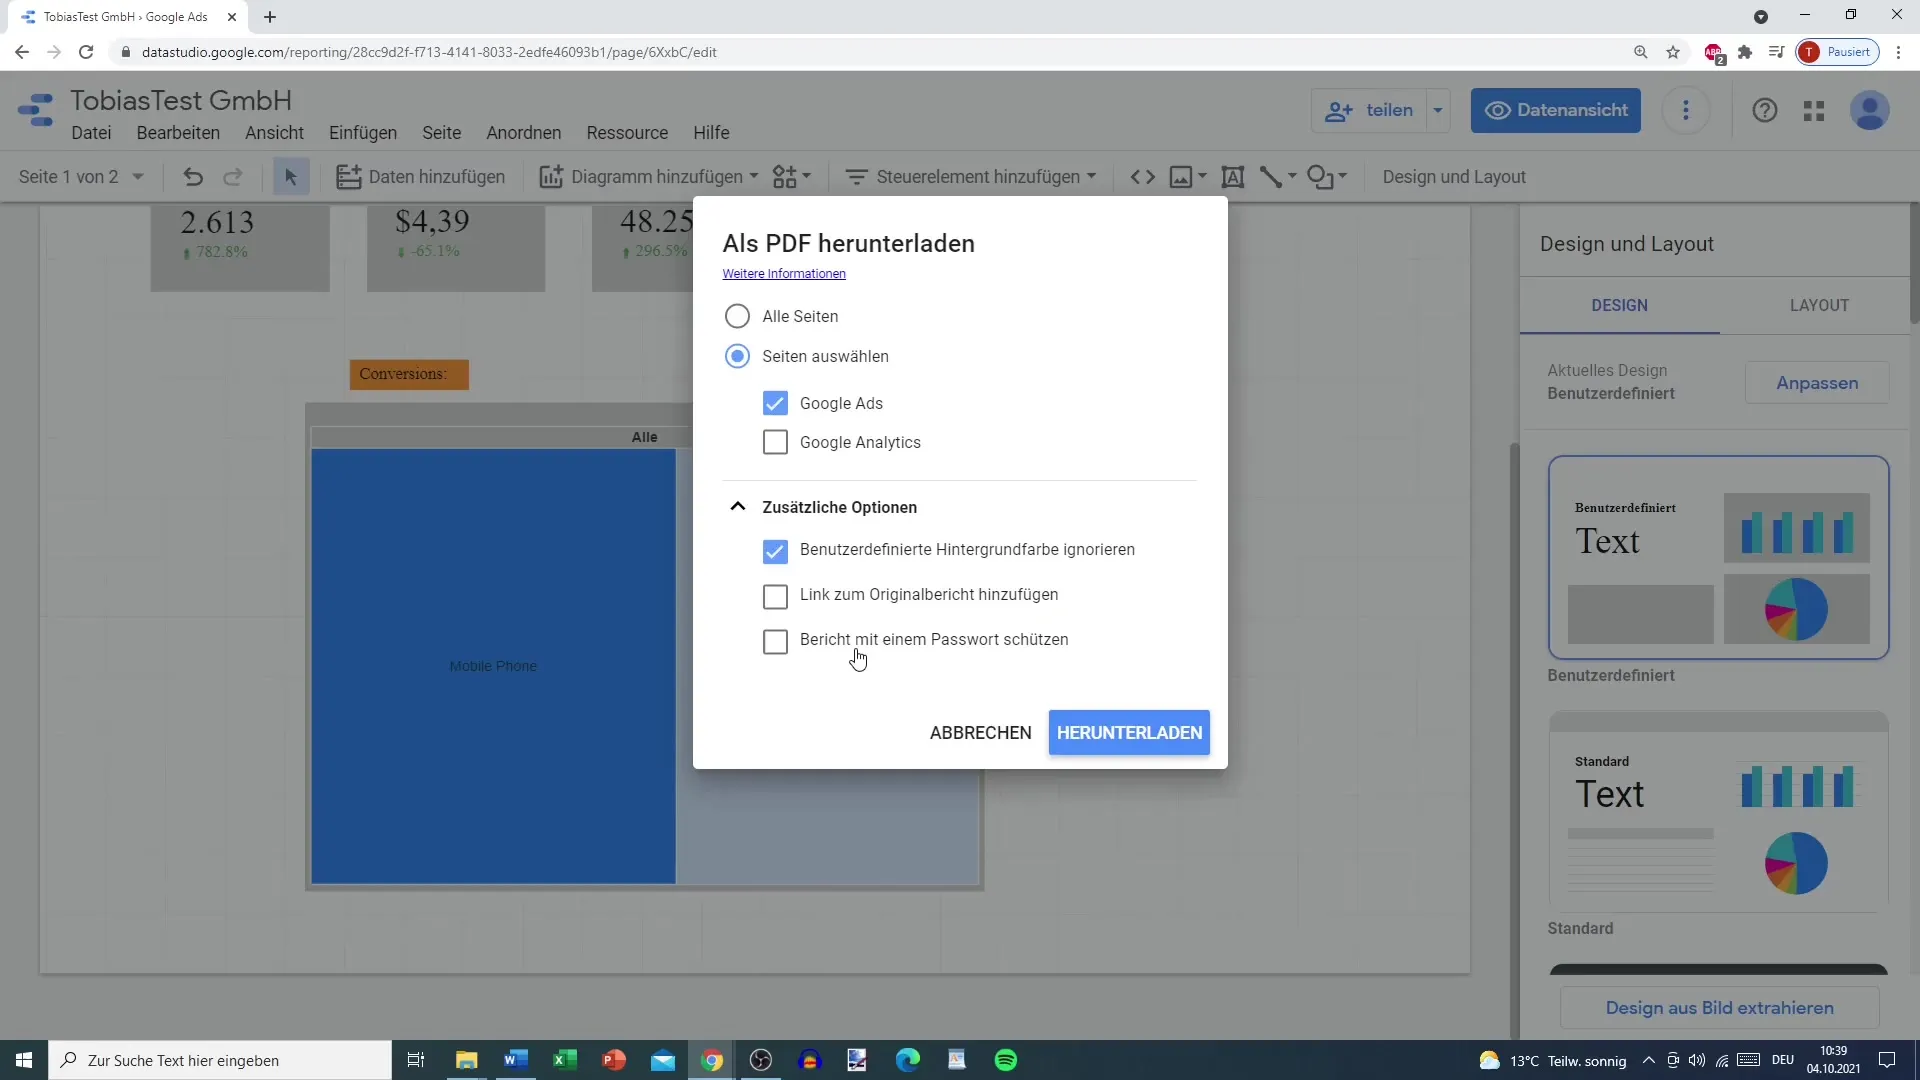Click the ABBRECHEN button

[980, 733]
